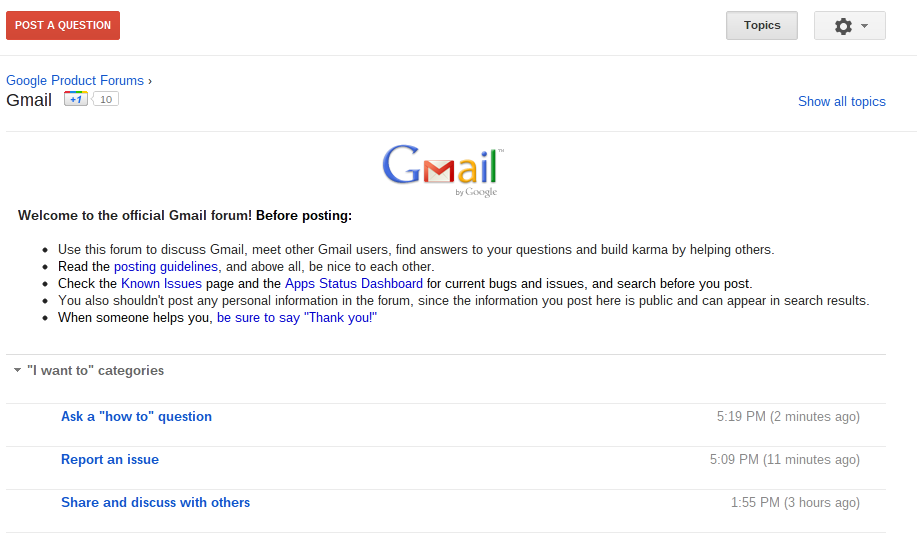Click the 1:55 PM (3 hours ago) timestamp
917x539 pixels.
(795, 502)
